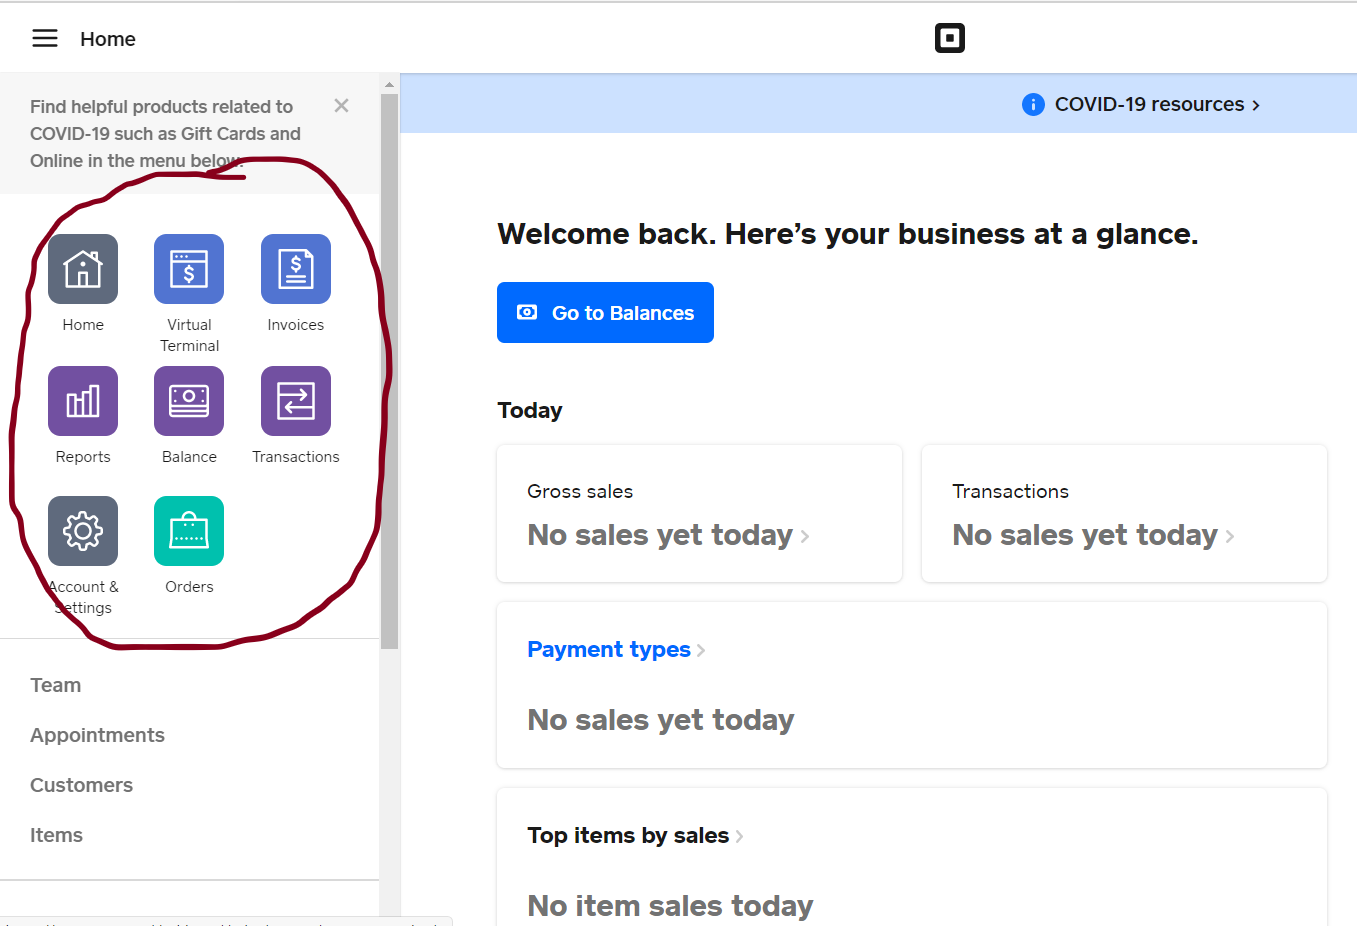Open the Team menu item
Screen dimensions: 1357x926
tap(56, 685)
